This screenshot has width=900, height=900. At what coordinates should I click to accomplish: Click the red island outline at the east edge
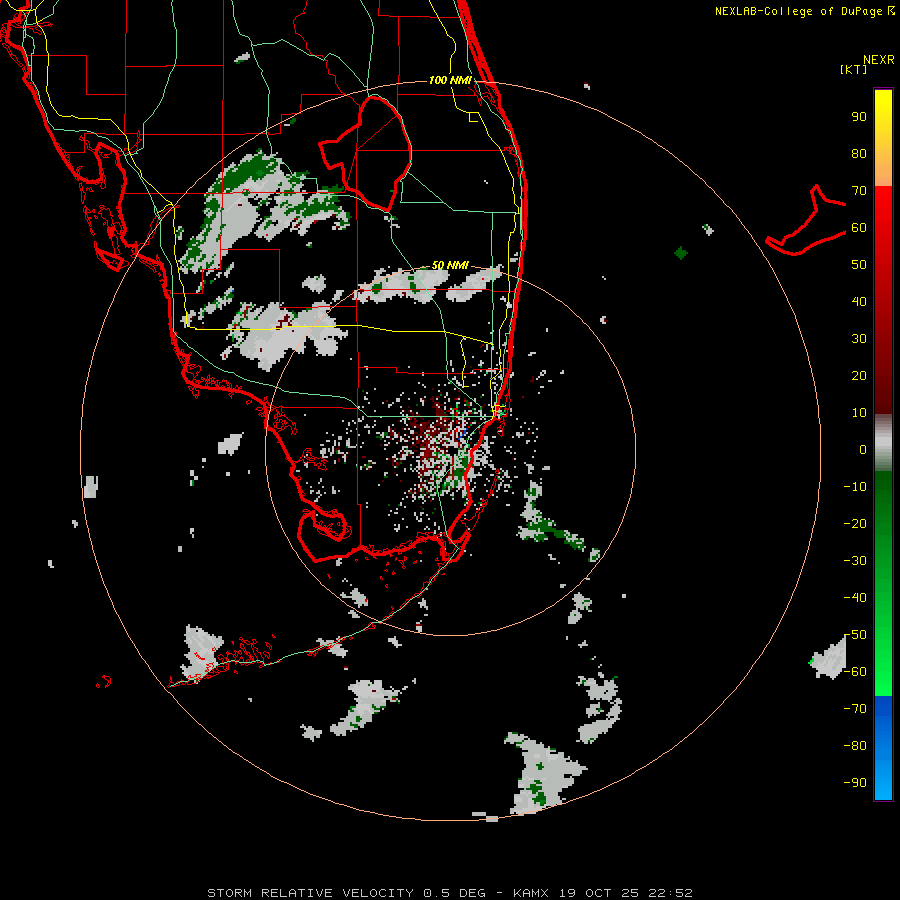point(806,220)
